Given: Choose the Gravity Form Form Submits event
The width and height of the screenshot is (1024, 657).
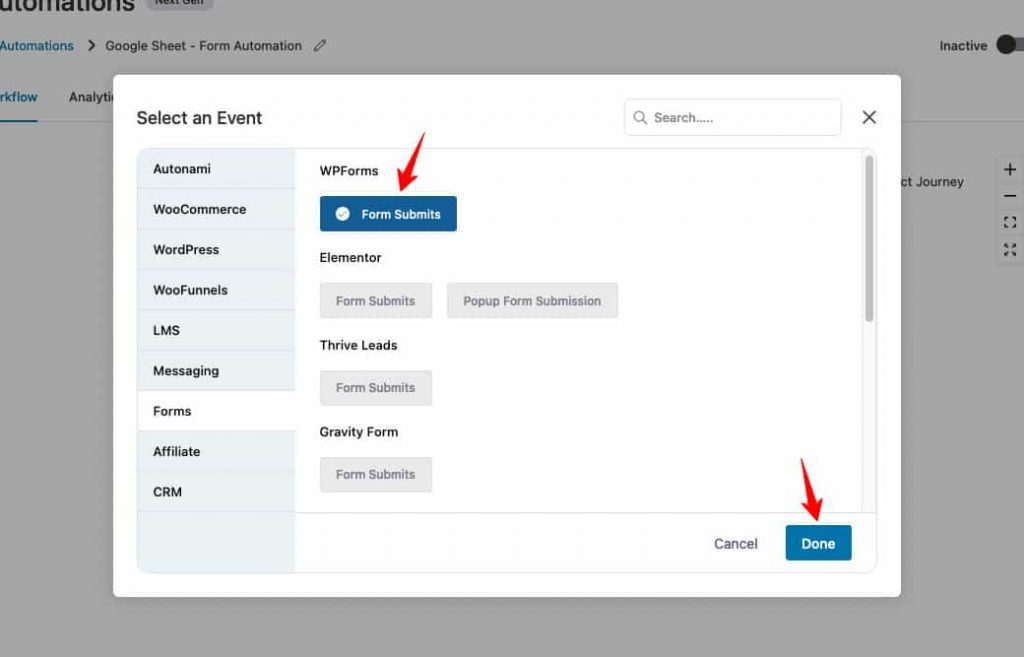Looking at the screenshot, I should point(376,474).
